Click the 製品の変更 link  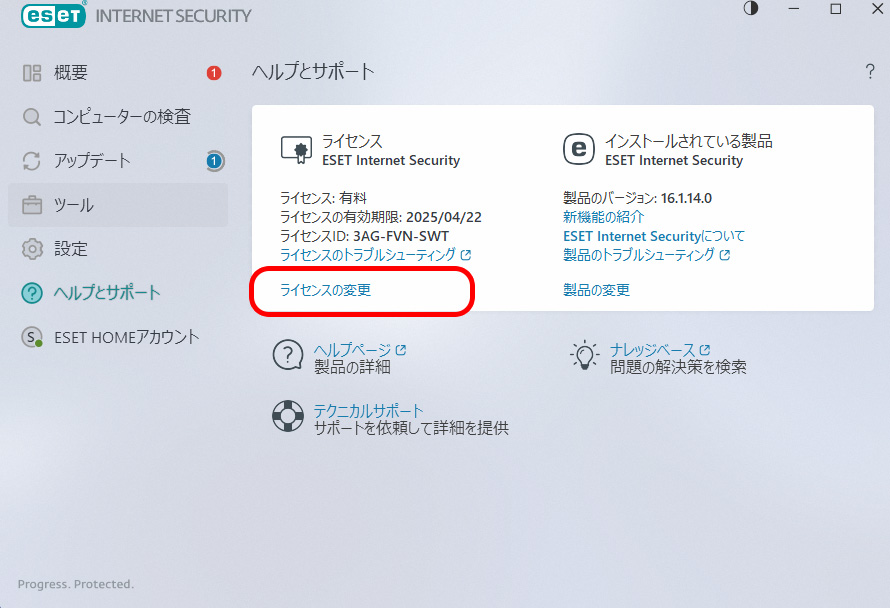pyautogui.click(x=596, y=290)
